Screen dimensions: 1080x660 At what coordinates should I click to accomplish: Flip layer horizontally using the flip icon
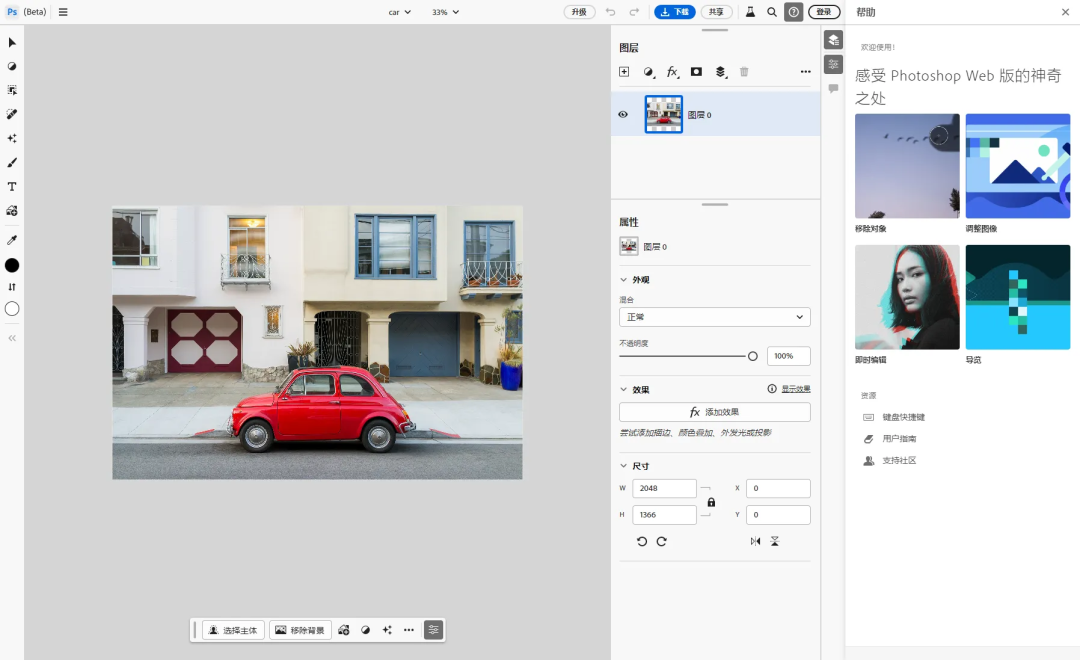click(755, 541)
